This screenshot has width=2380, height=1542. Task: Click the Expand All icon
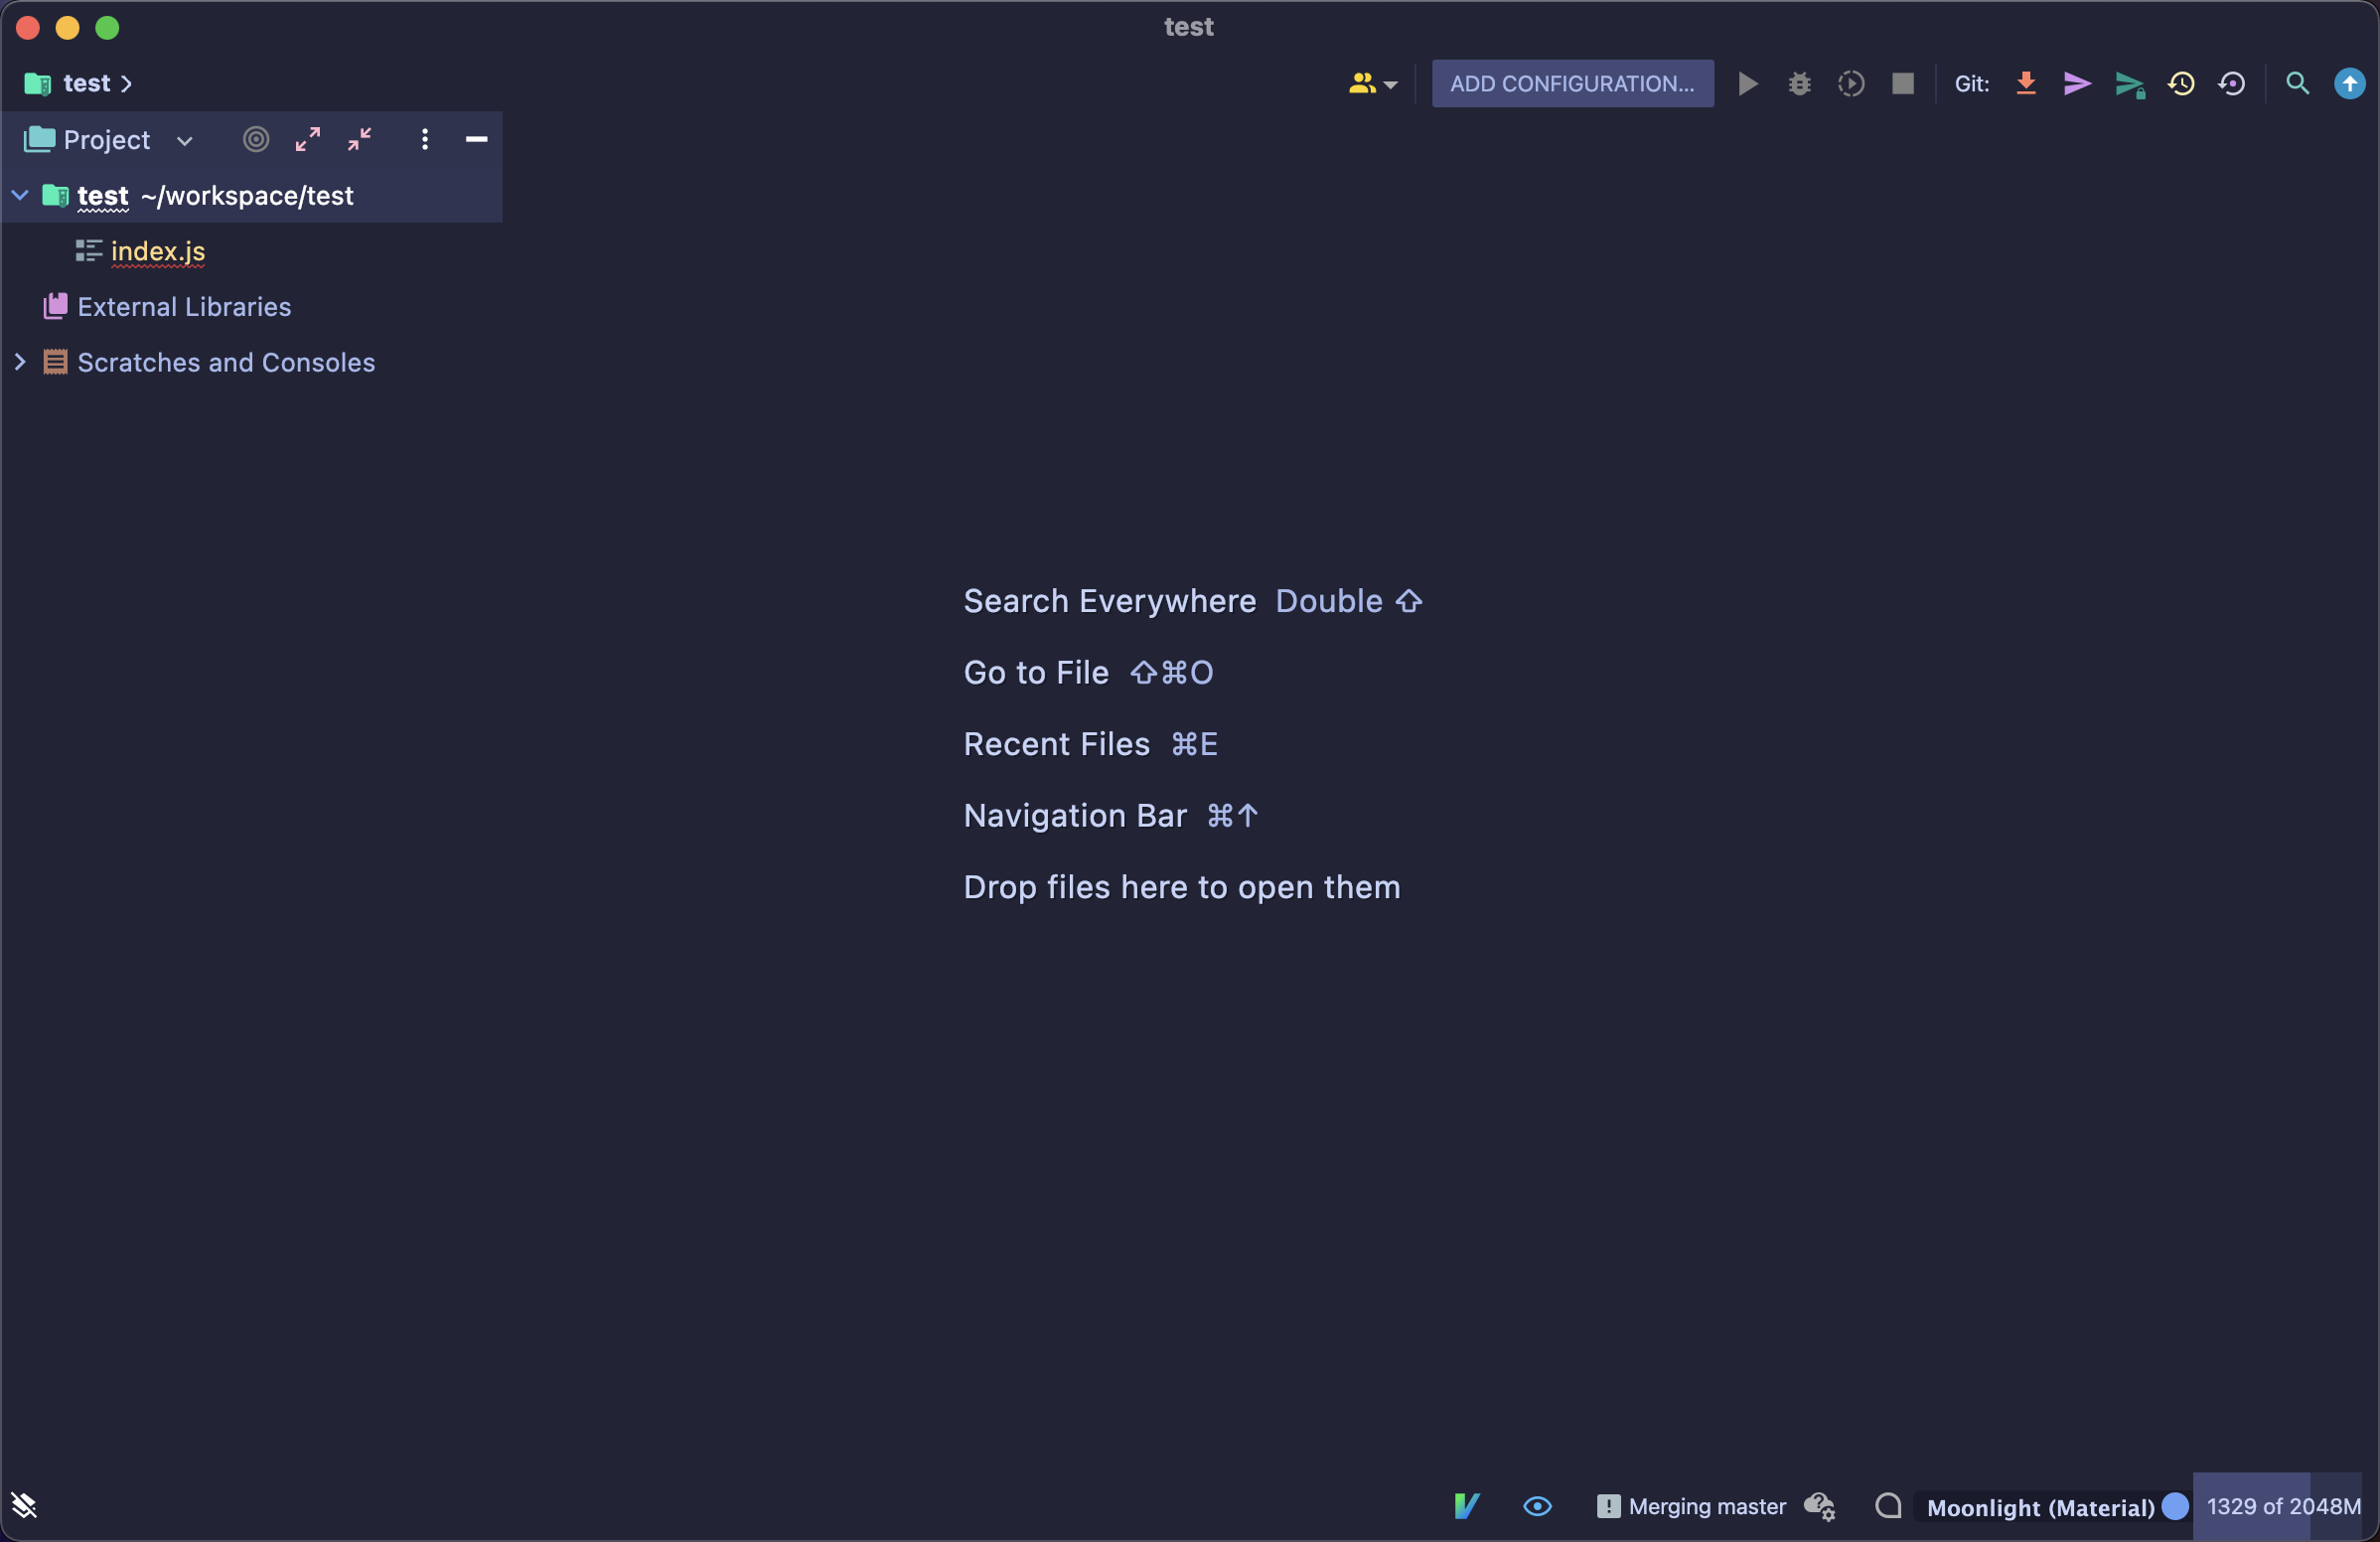308,139
